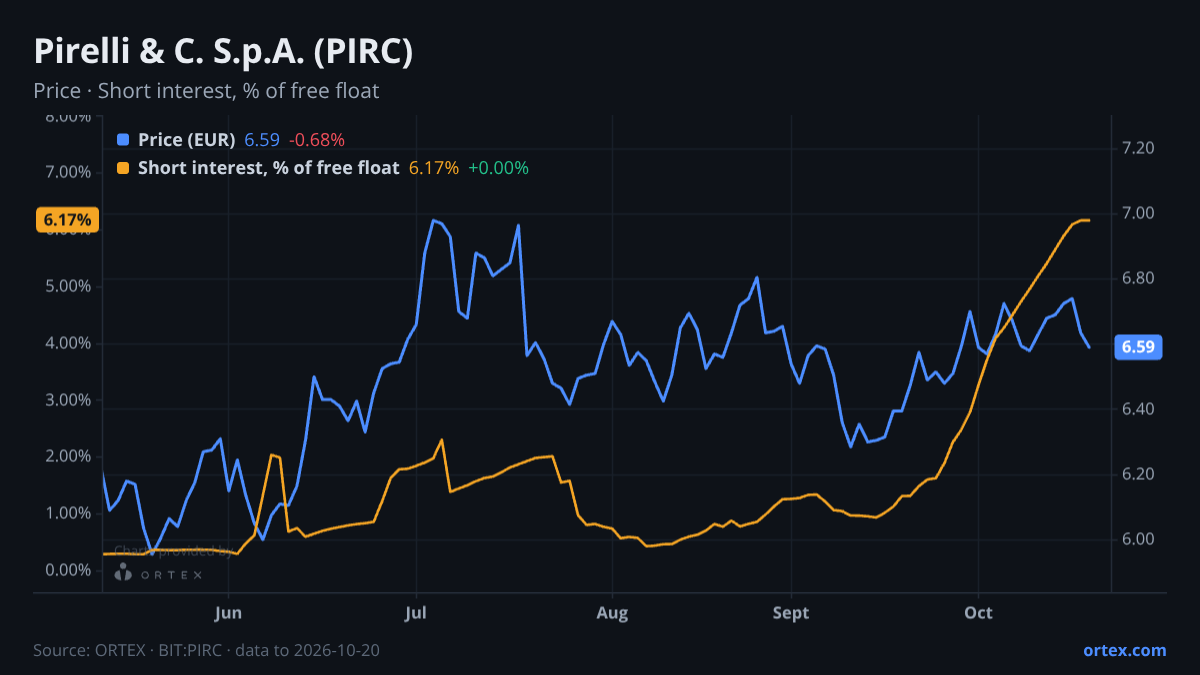Click the 1.00% left axis label
The width and height of the screenshot is (1200, 675).
66,513
